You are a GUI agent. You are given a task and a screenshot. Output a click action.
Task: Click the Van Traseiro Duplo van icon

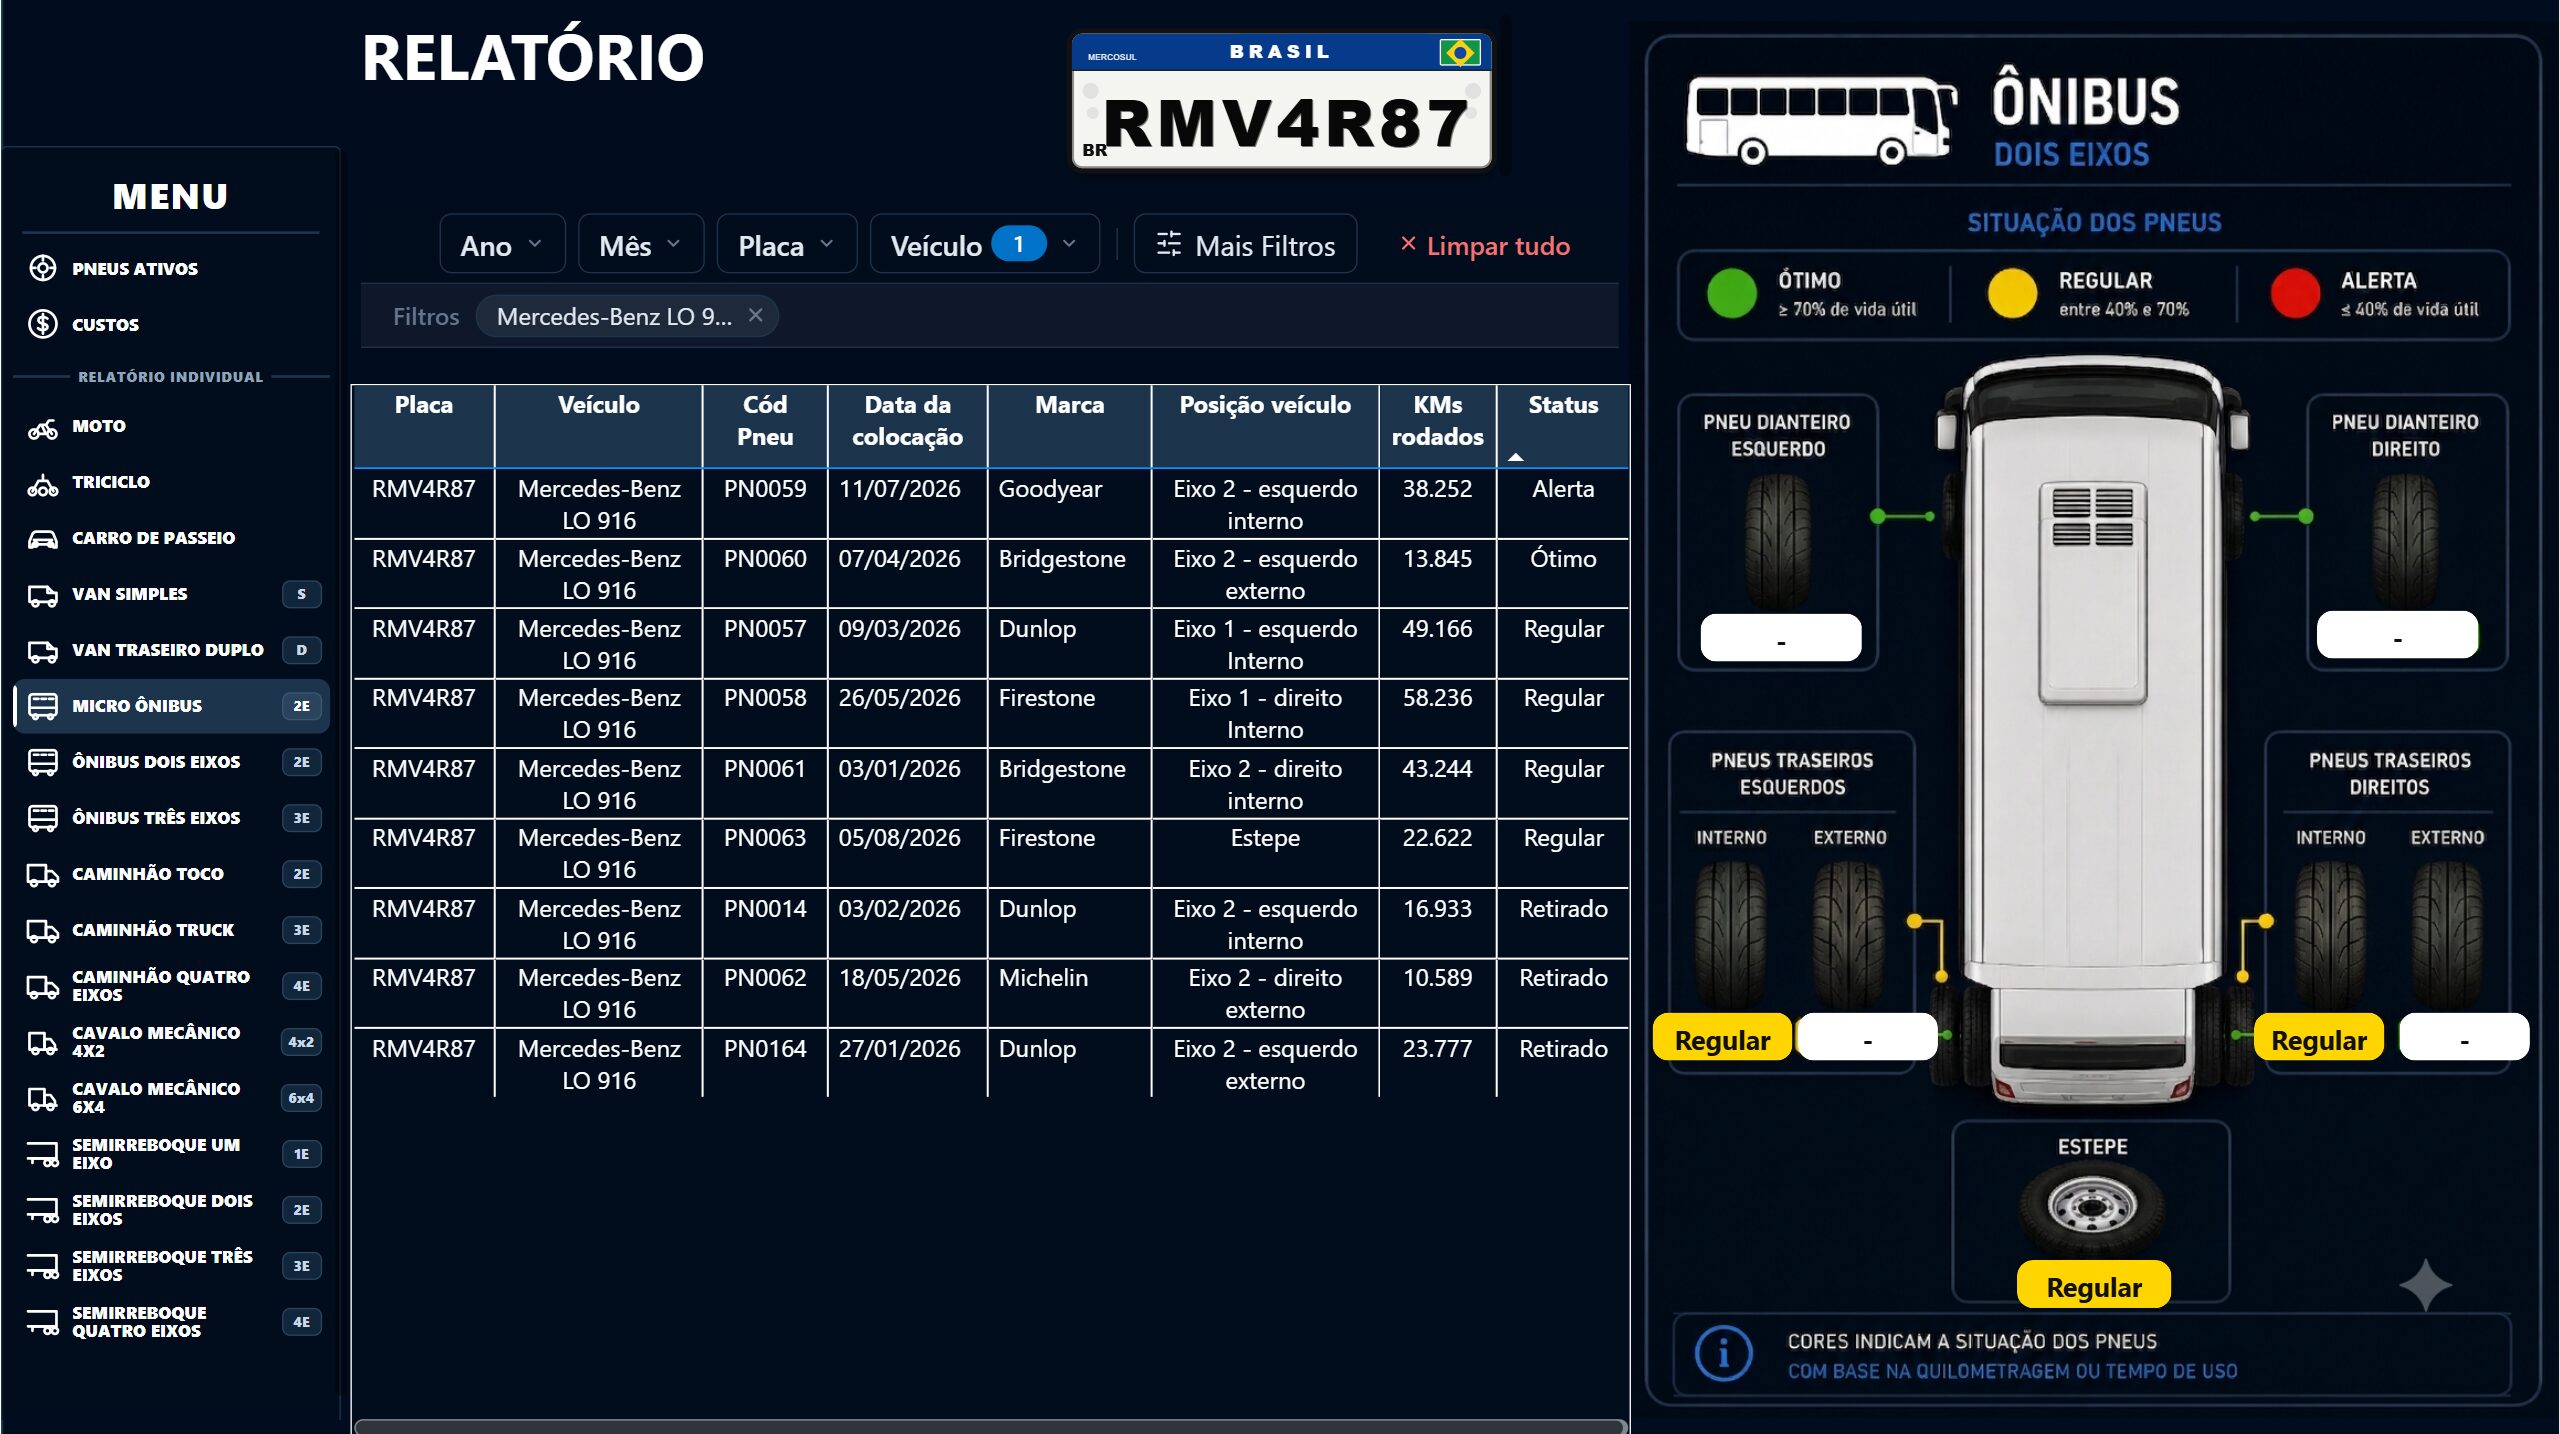click(43, 650)
